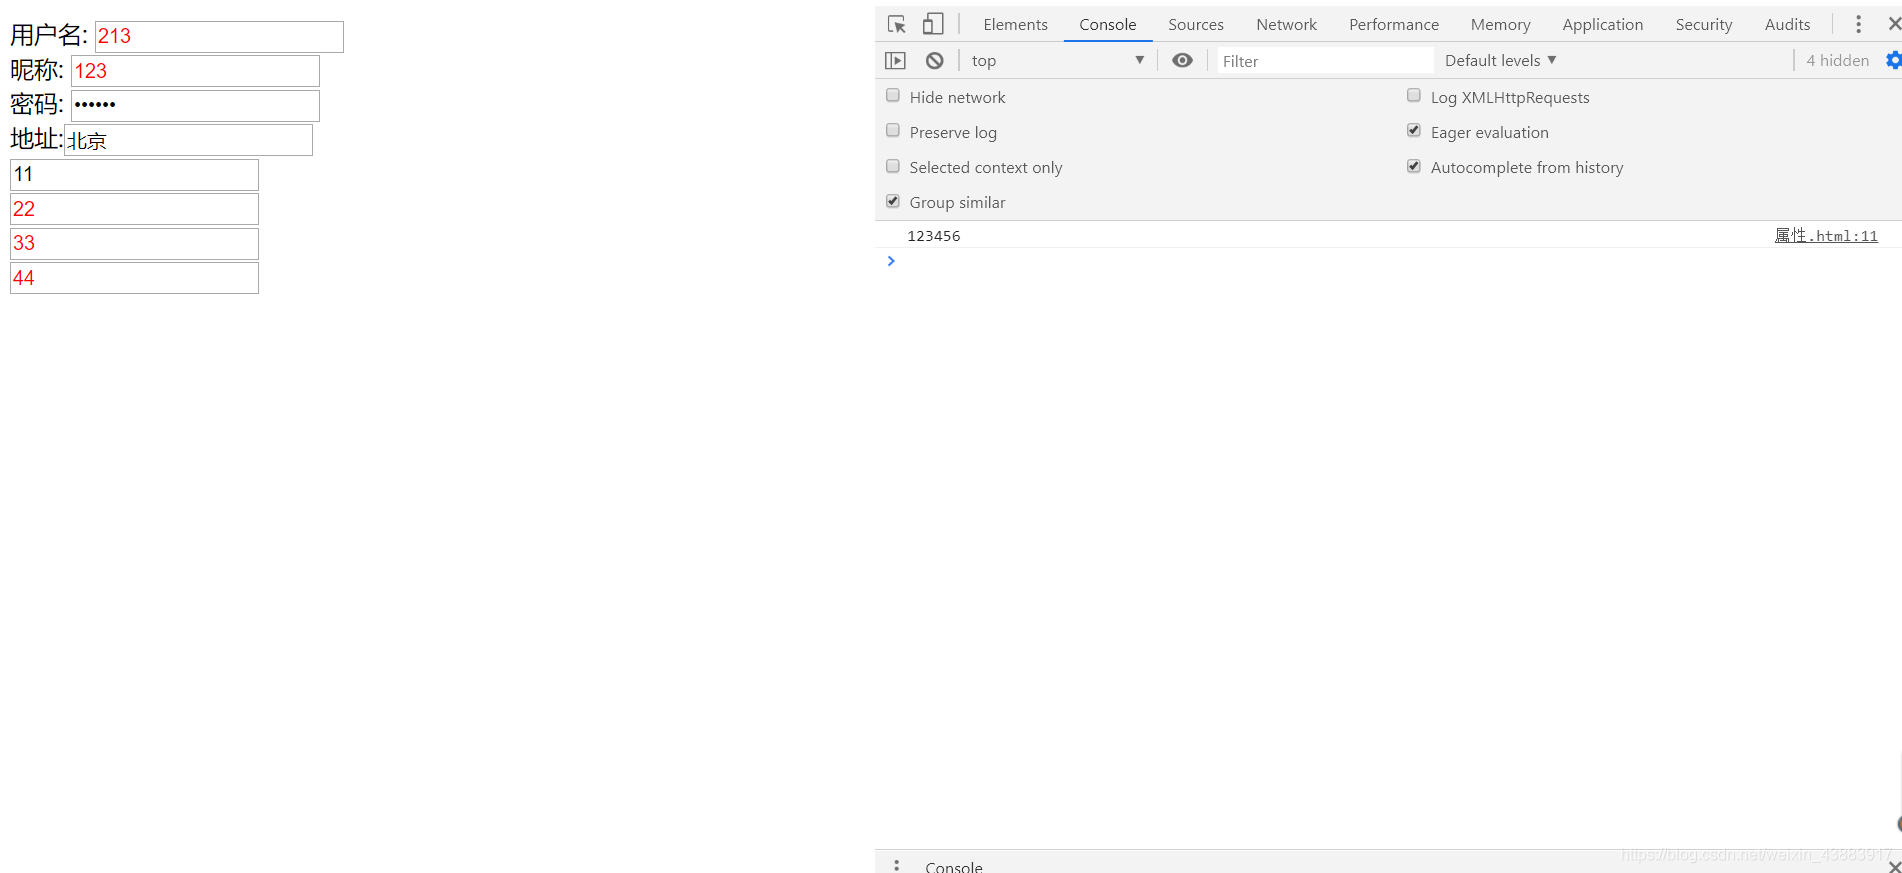This screenshot has width=1902, height=873.
Task: Show console sidebar icon
Action: click(x=895, y=61)
